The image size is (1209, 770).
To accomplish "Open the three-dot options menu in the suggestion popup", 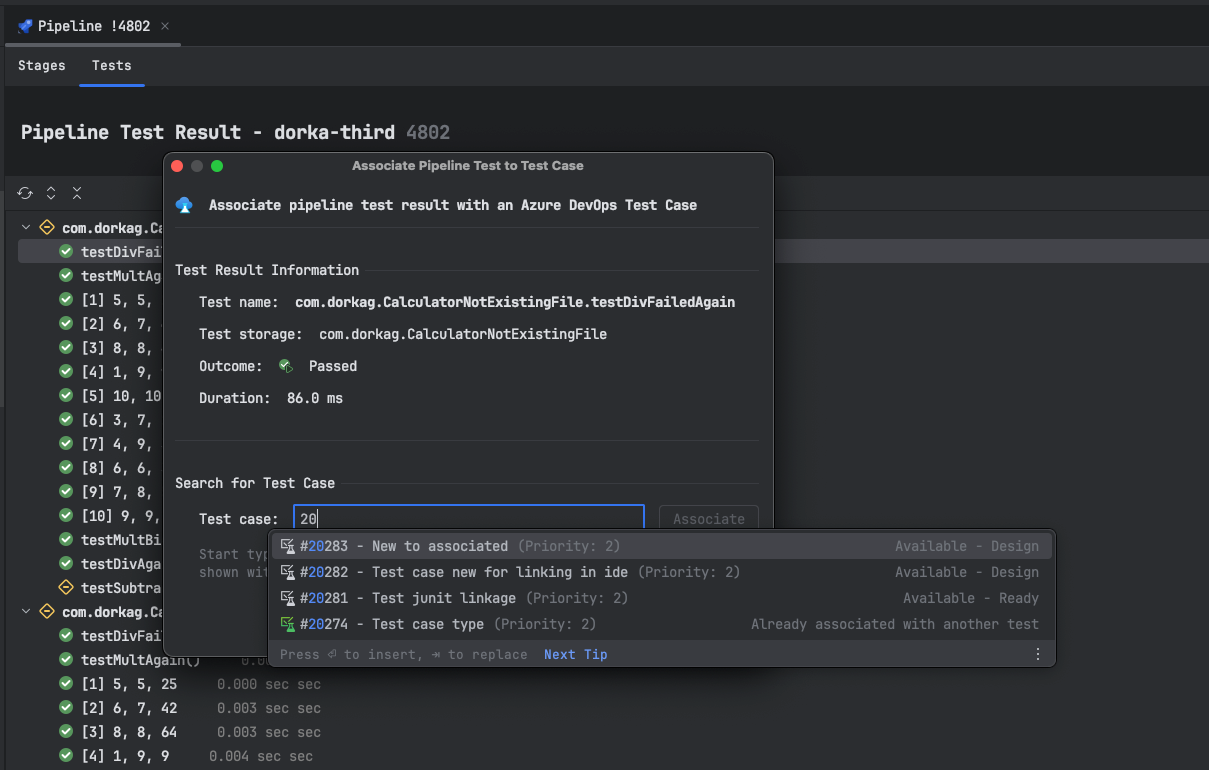I will tap(1038, 654).
